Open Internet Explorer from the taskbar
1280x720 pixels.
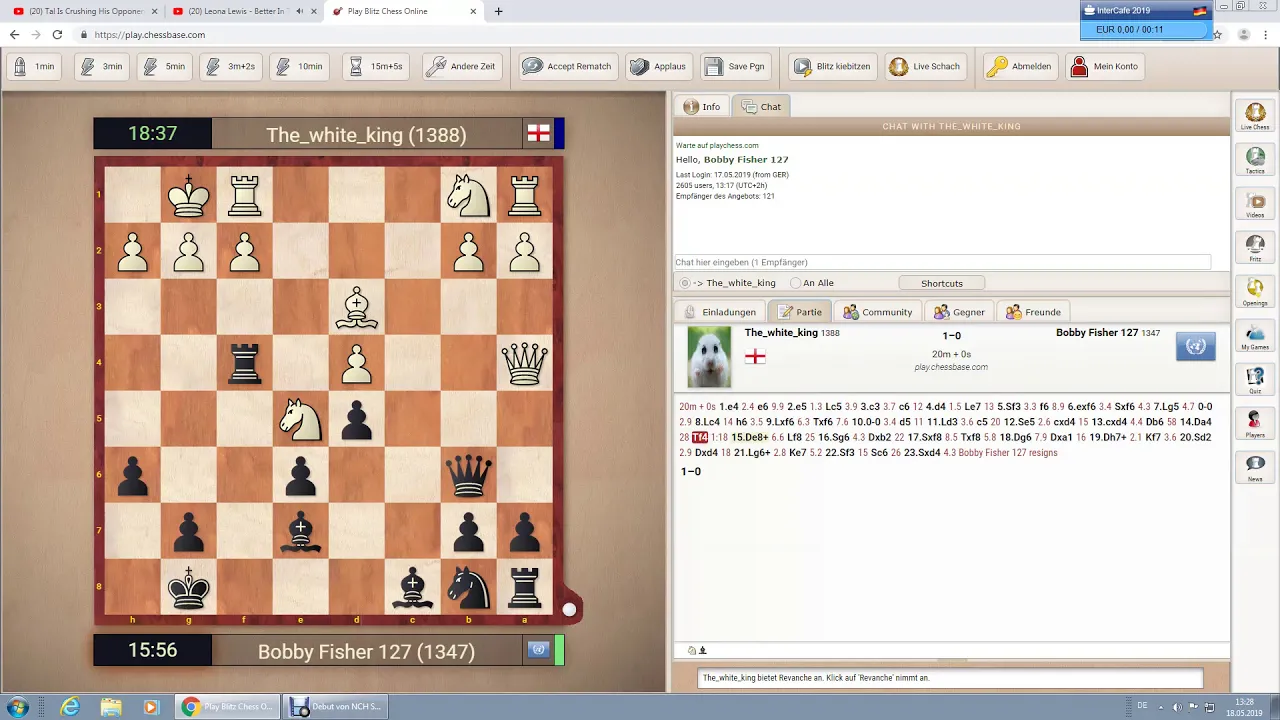pos(70,707)
